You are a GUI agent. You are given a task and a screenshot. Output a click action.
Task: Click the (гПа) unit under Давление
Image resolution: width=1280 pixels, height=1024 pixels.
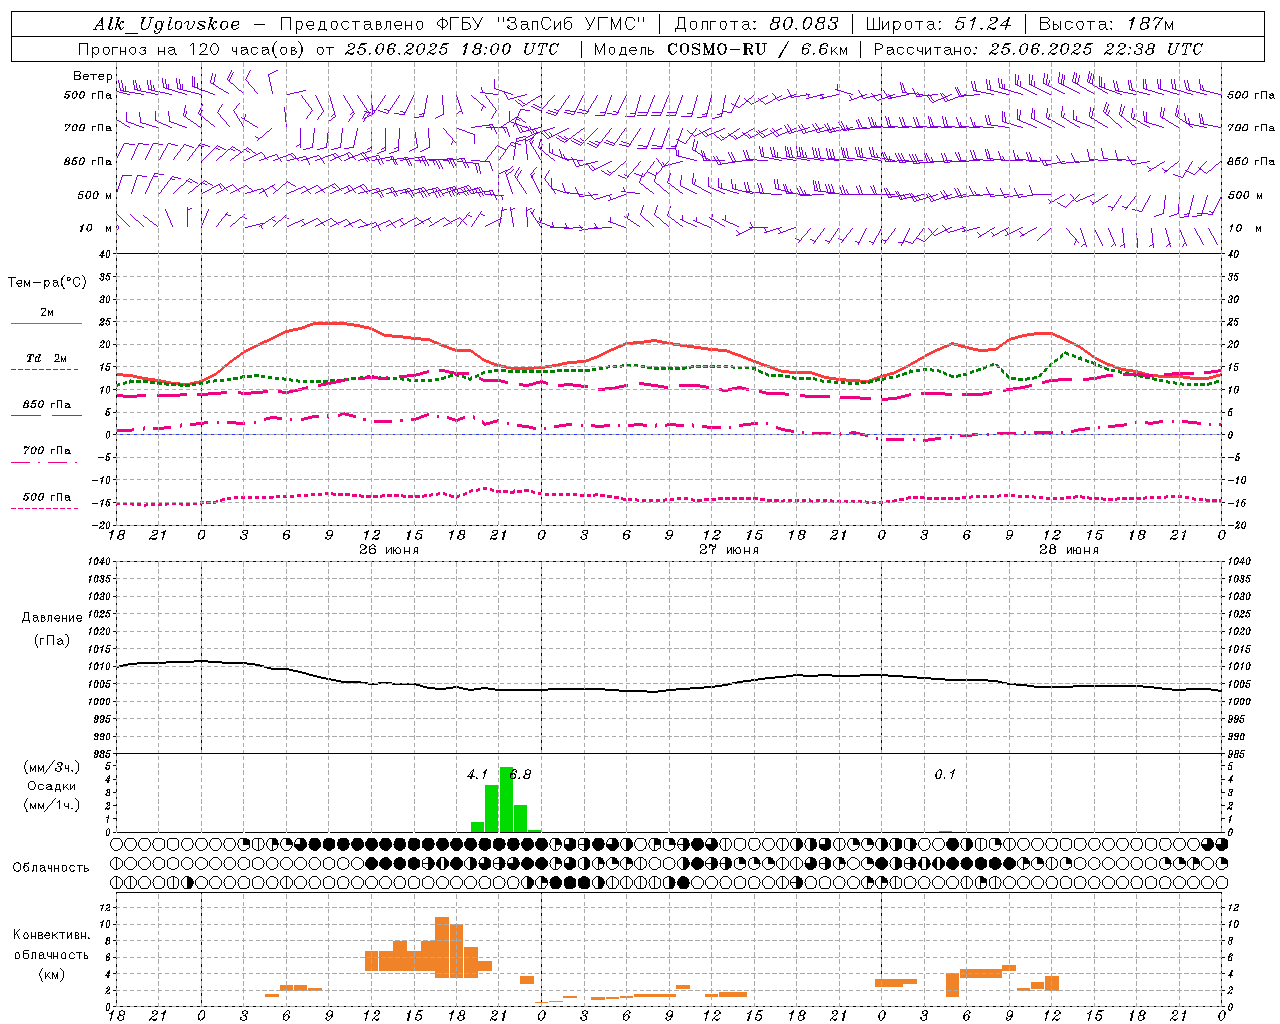(x=52, y=641)
